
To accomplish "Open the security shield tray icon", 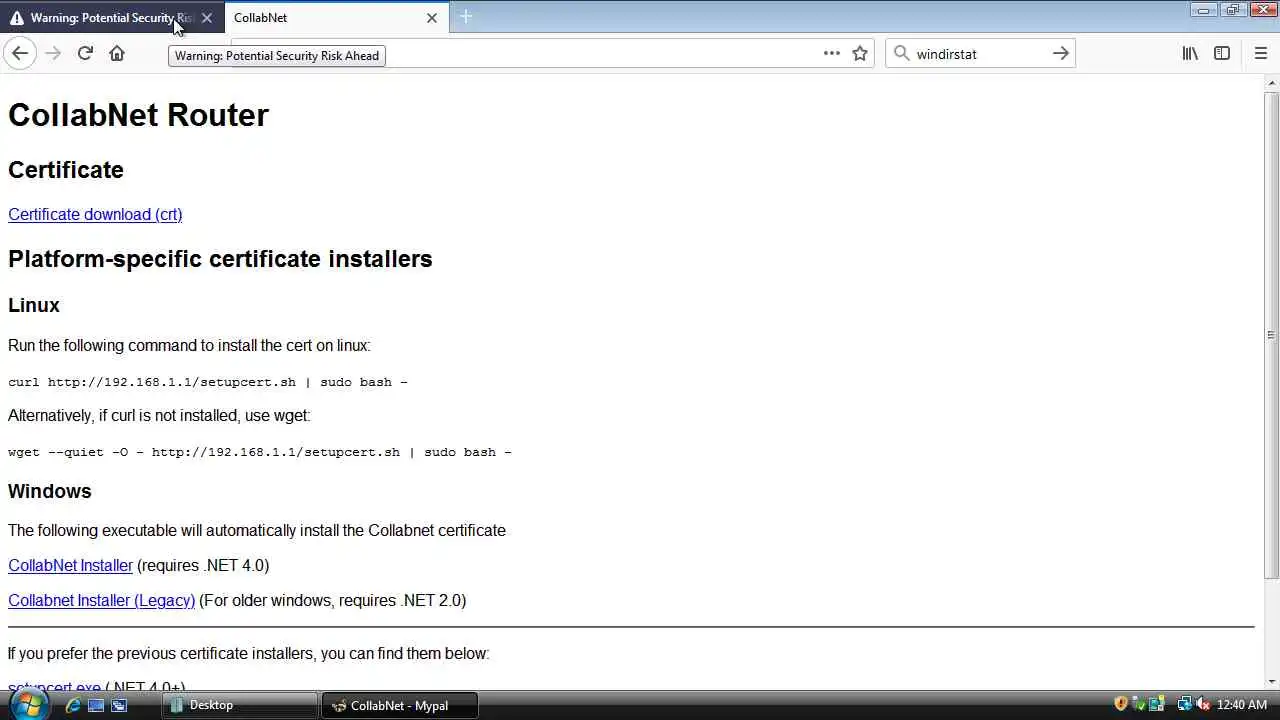I will point(1121,705).
